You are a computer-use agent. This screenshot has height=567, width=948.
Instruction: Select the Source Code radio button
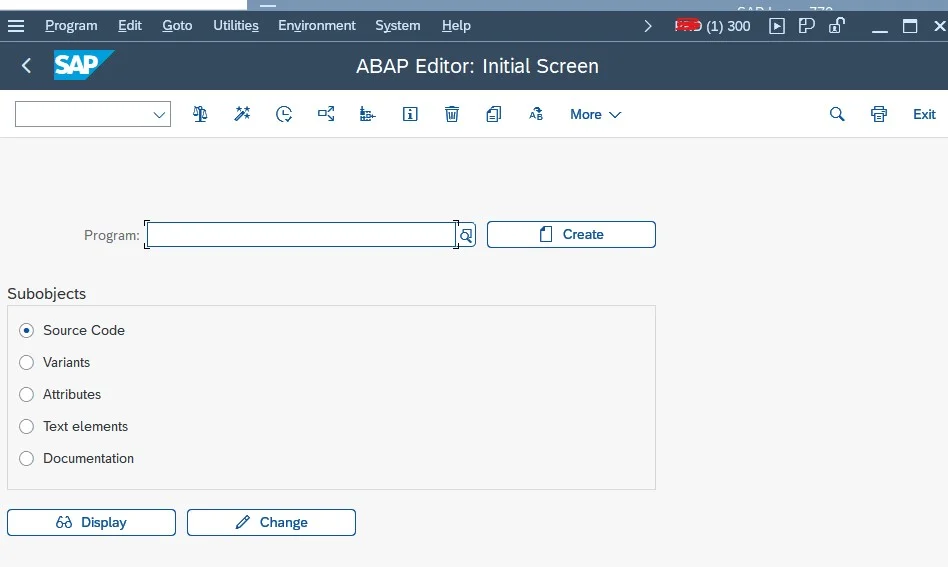[26, 330]
